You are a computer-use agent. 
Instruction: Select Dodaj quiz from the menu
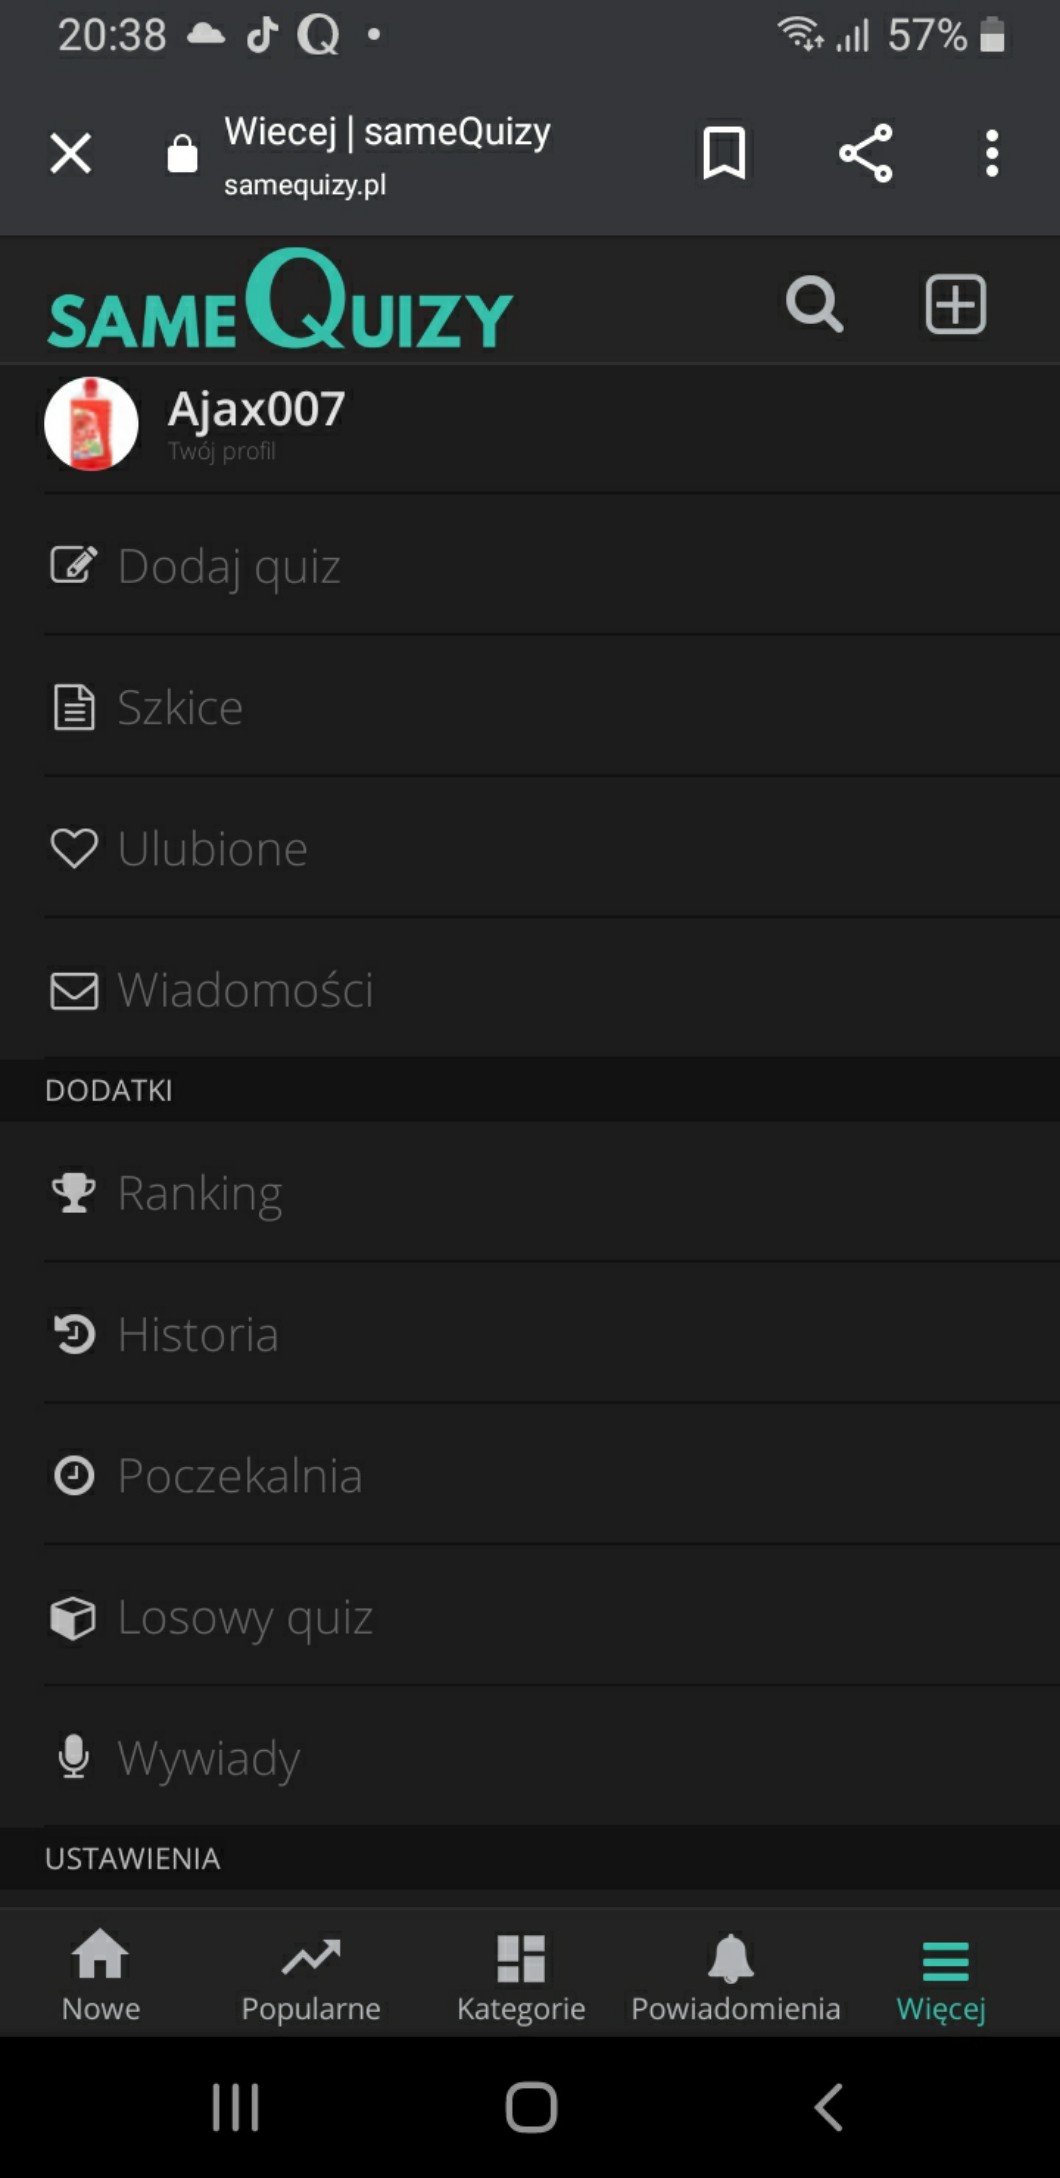[x=229, y=566]
